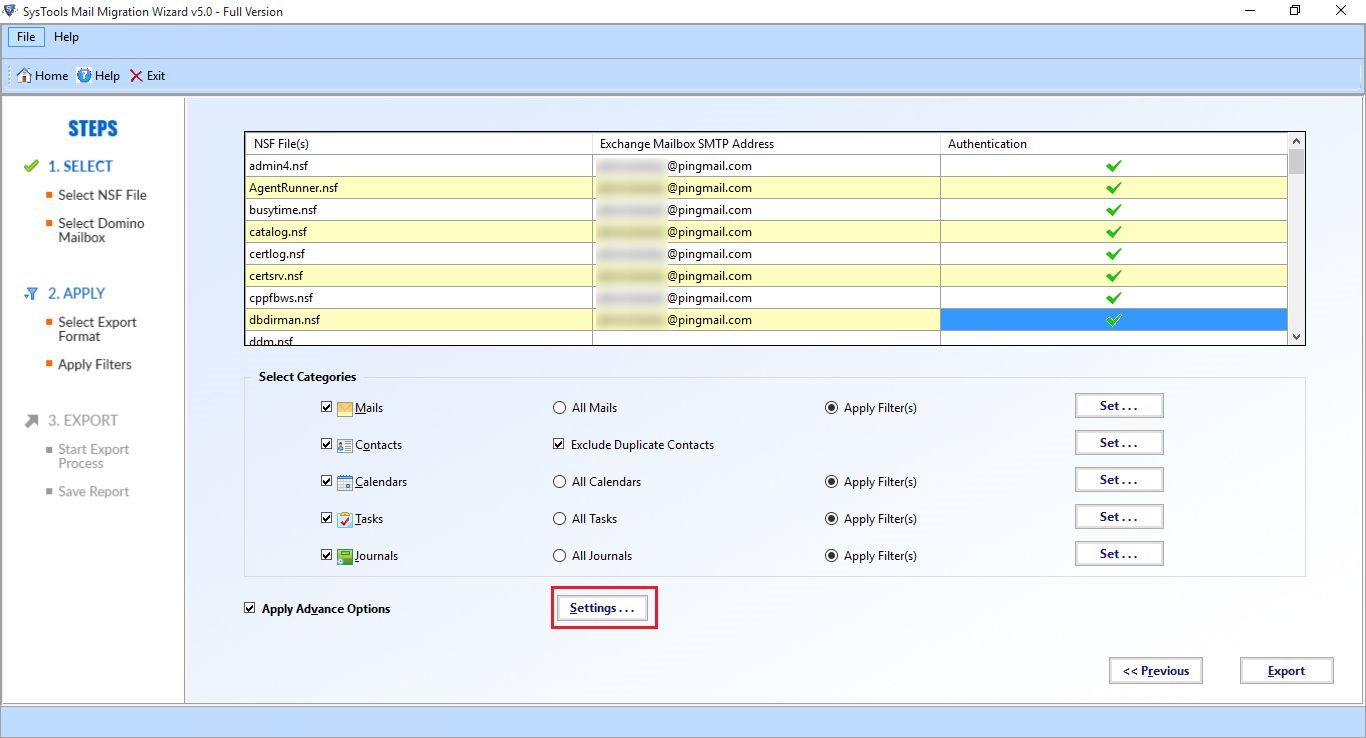Select the All Calendars radio button
This screenshot has height=738, width=1366.
click(559, 482)
